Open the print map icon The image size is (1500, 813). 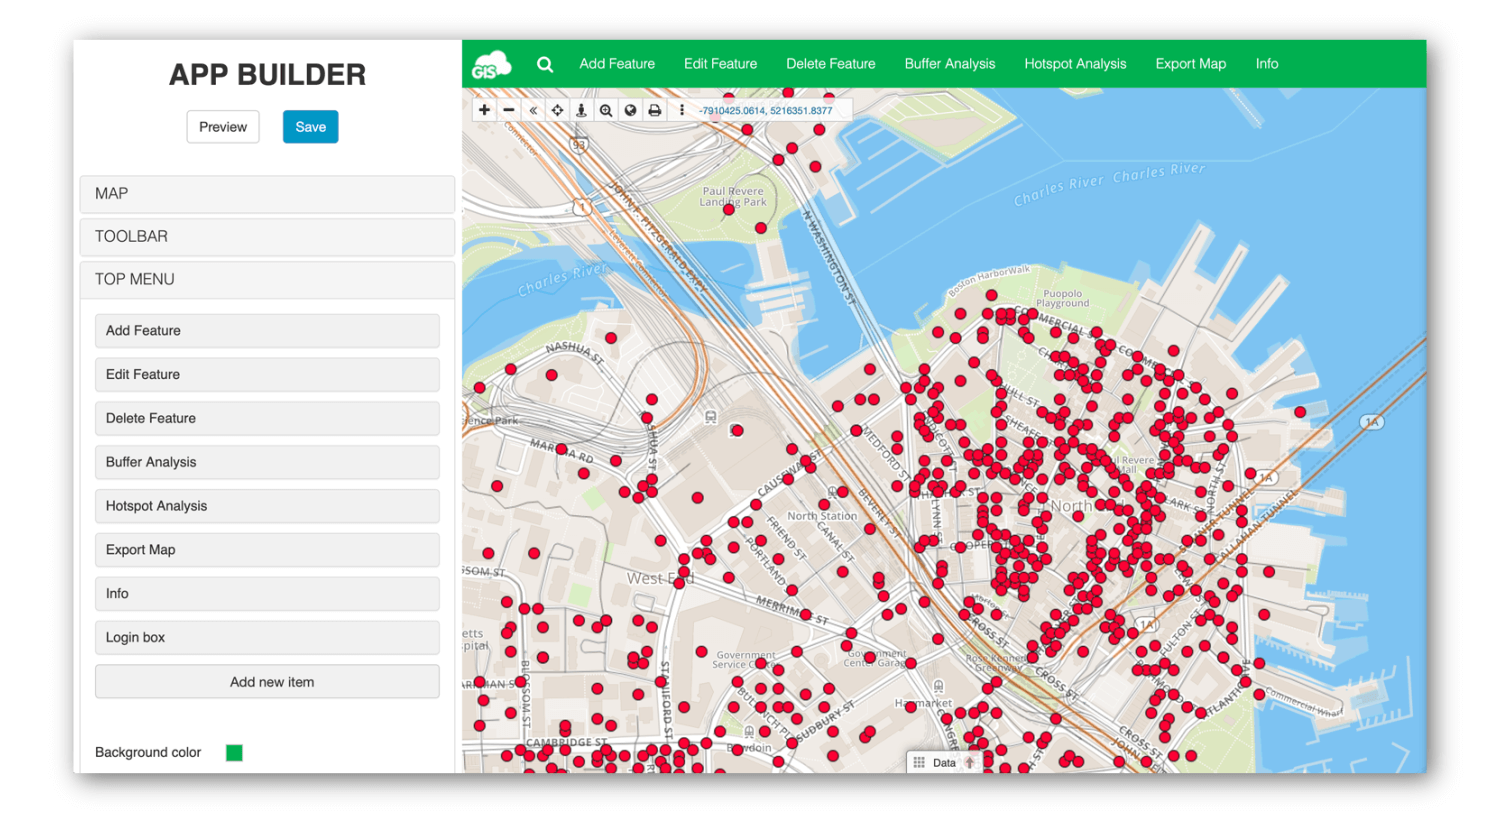click(654, 109)
